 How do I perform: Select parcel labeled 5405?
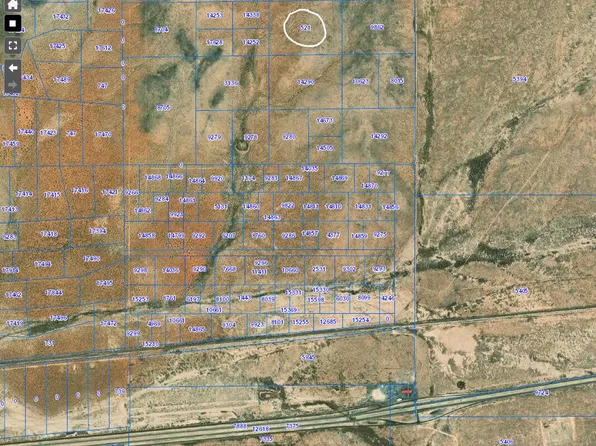pos(521,291)
